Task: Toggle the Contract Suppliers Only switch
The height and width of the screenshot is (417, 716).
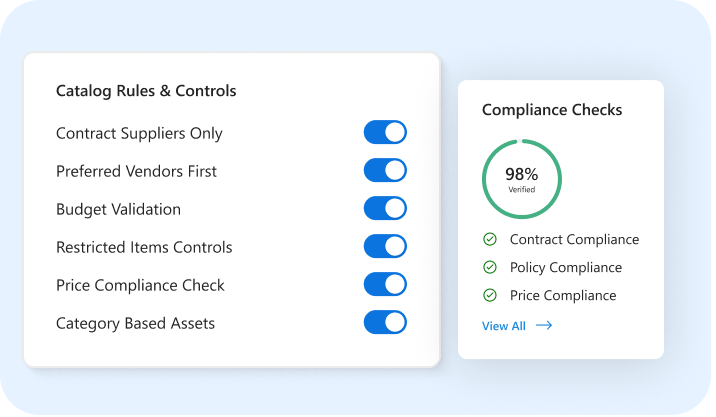Action: tap(385, 132)
